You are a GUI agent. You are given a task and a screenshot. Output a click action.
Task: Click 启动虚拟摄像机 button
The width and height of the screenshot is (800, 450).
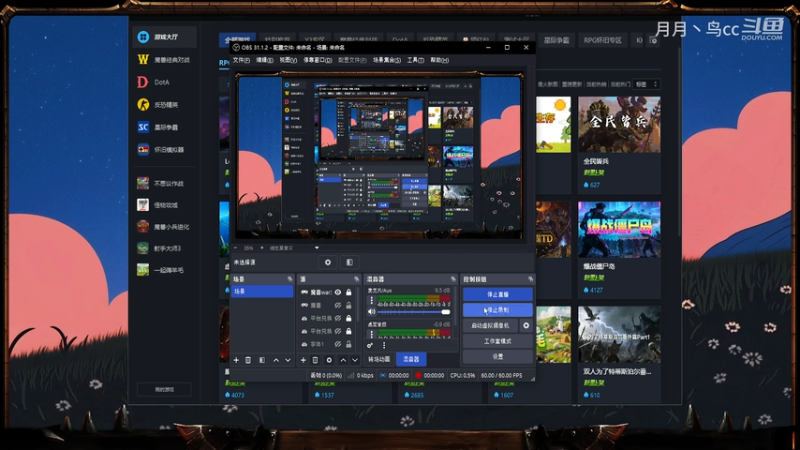click(490, 326)
